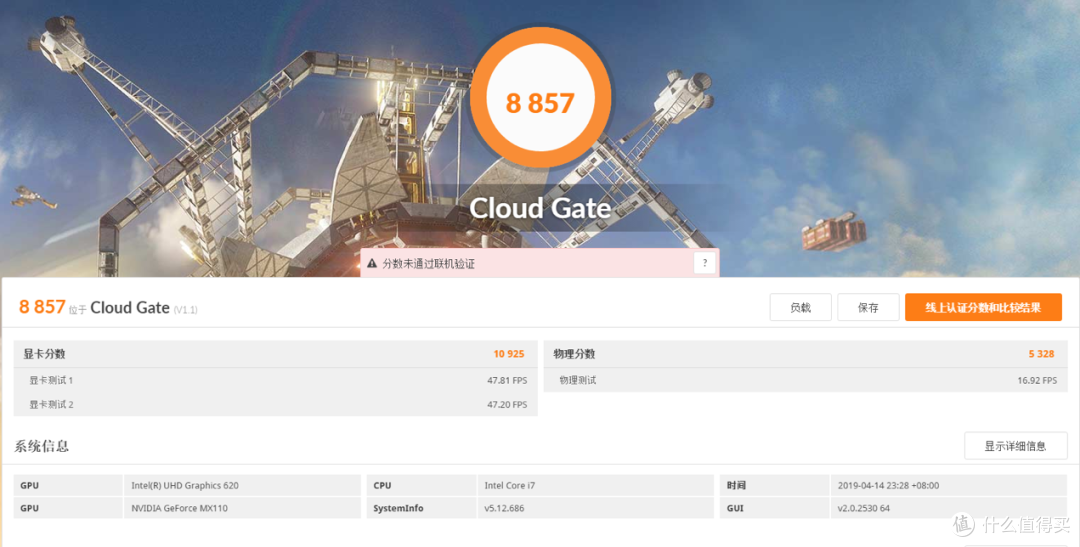Screen dimensions: 1080x547
Task: Click the warning triangle icon
Action: click(372, 263)
